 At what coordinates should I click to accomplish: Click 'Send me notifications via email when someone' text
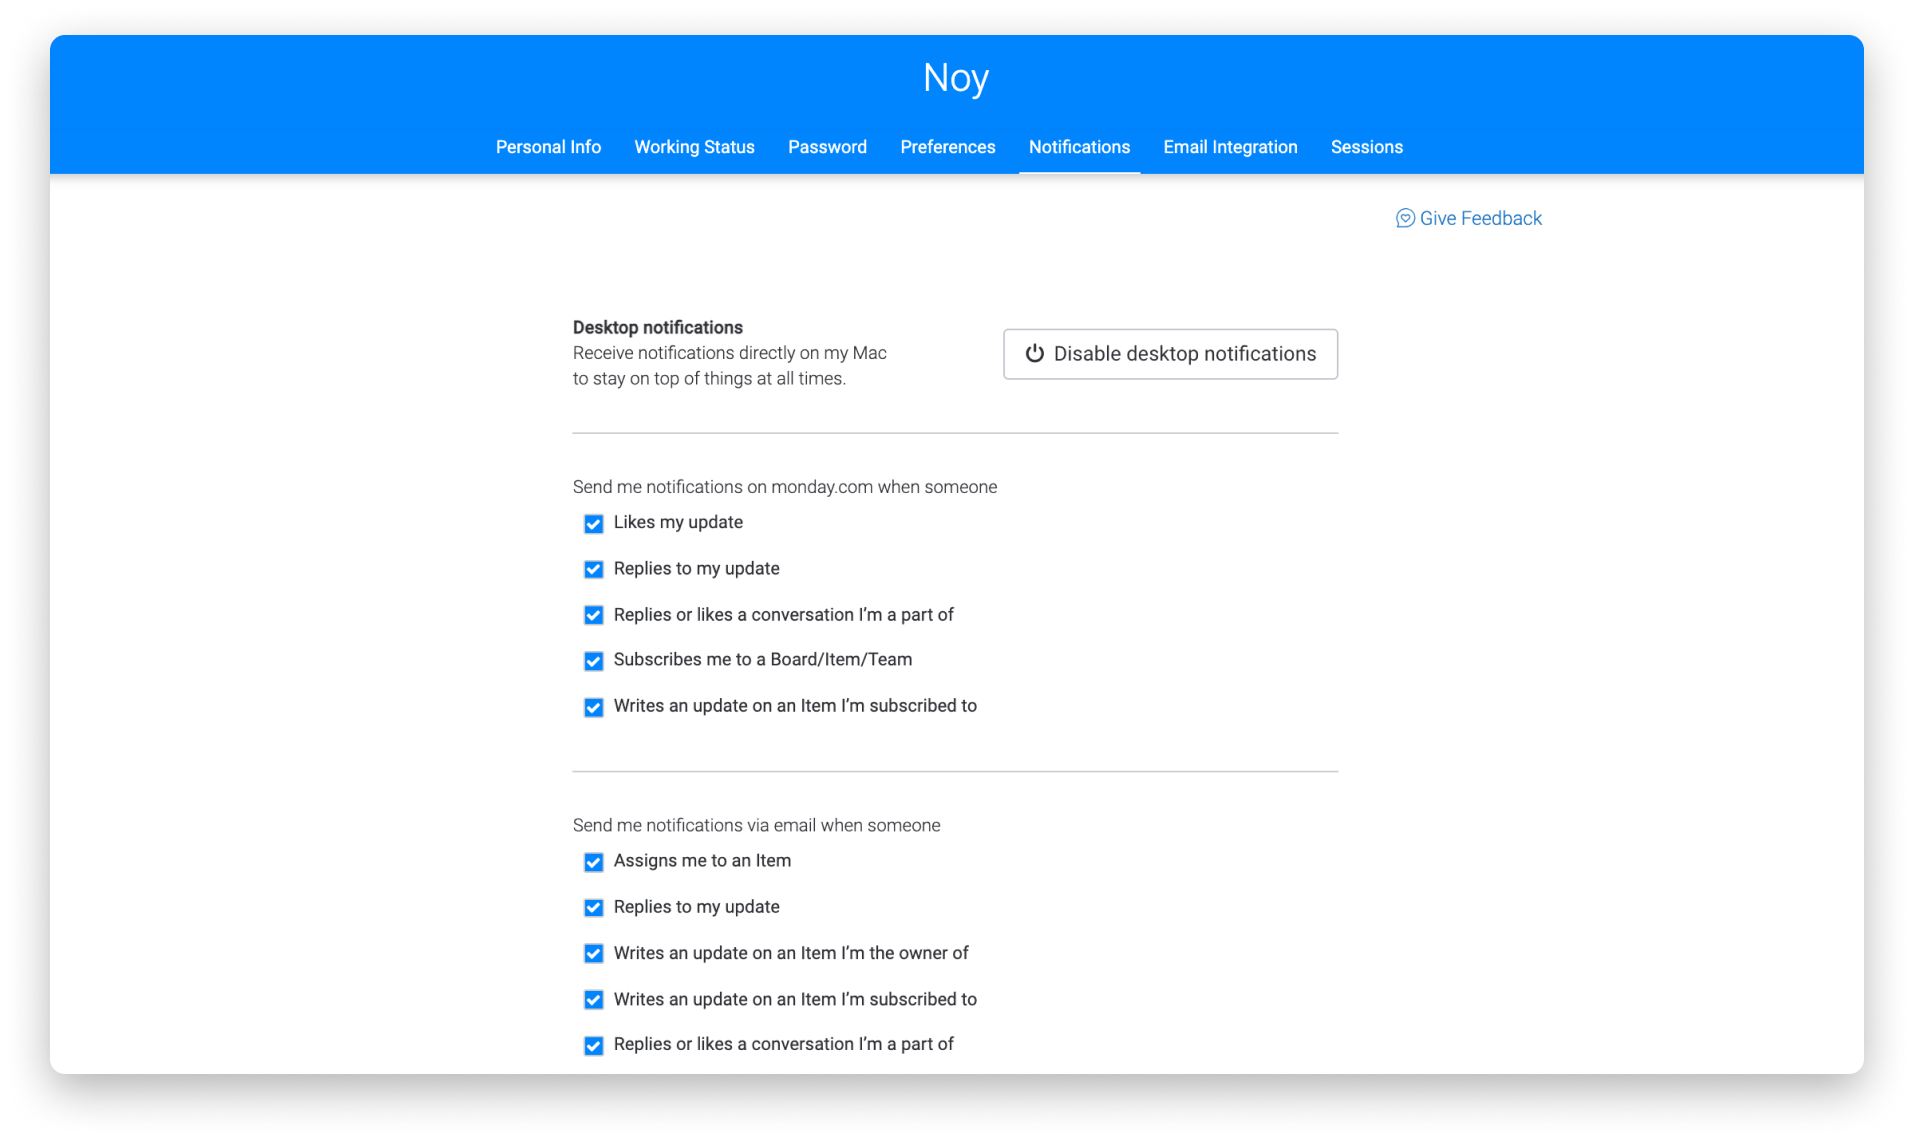pos(756,825)
